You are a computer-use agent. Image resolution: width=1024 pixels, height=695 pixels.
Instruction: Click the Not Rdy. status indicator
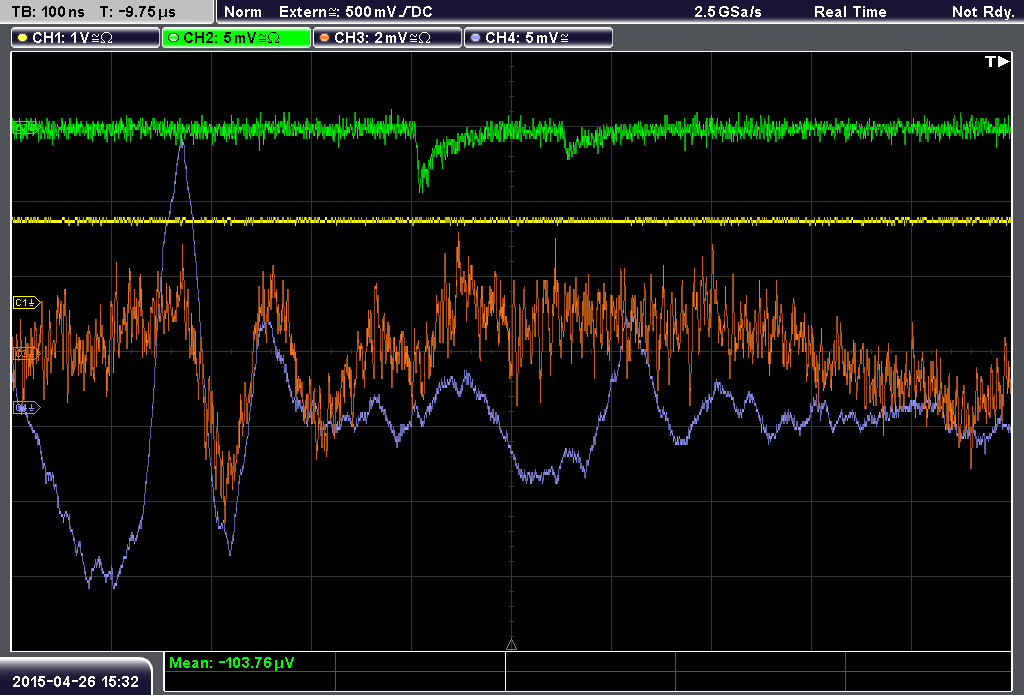[983, 12]
